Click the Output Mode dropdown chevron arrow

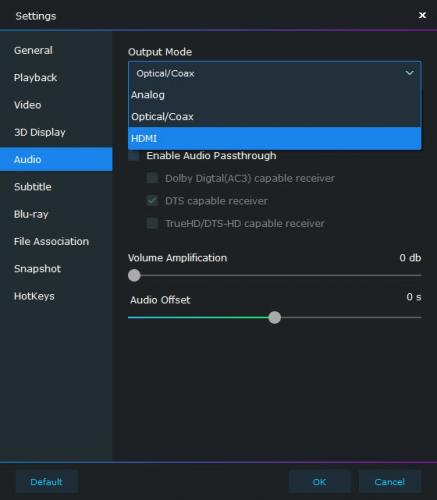pyautogui.click(x=409, y=73)
